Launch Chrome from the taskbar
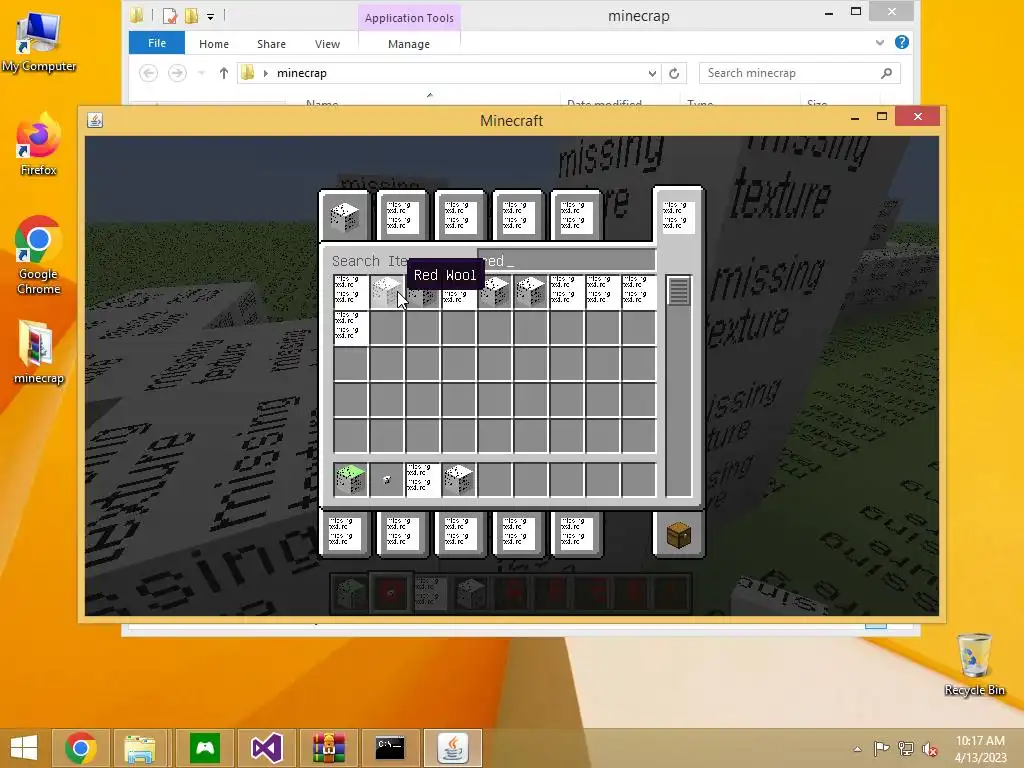Screen dimensions: 1024x768 (x=81, y=748)
